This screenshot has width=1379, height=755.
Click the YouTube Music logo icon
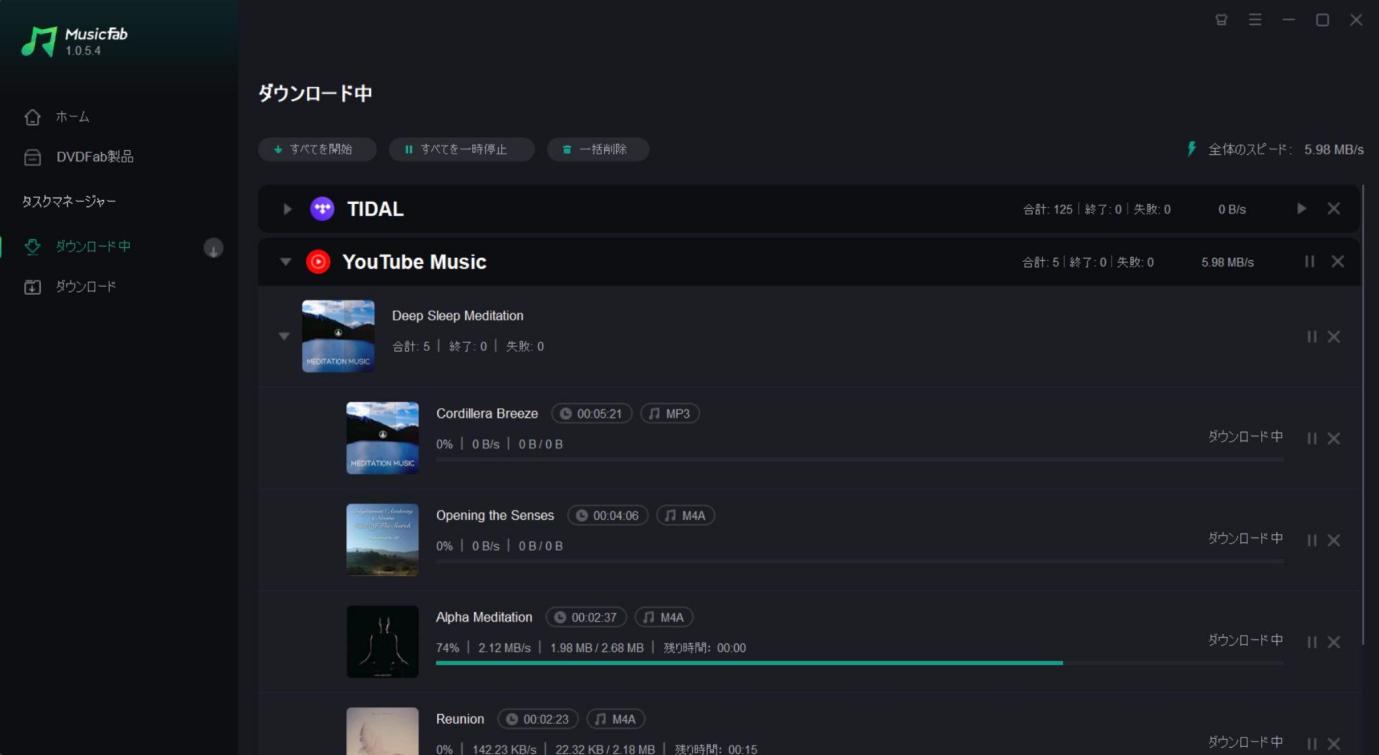(x=318, y=262)
